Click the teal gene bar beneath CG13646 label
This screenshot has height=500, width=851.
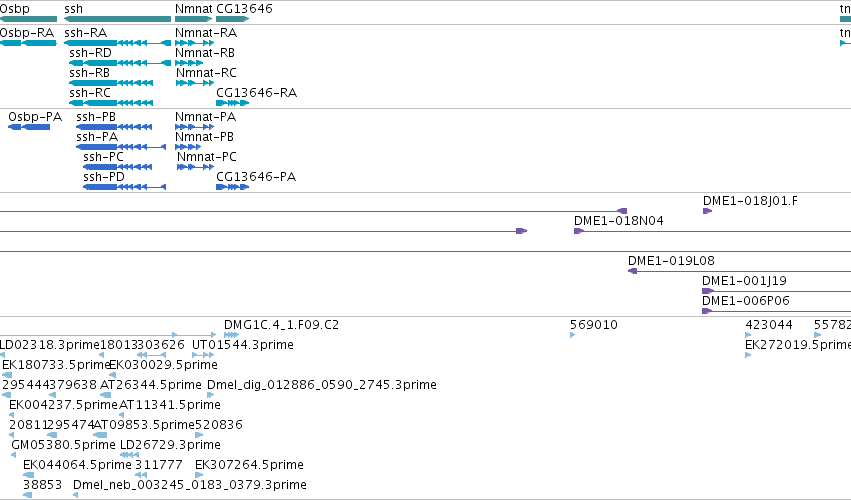tap(232, 19)
